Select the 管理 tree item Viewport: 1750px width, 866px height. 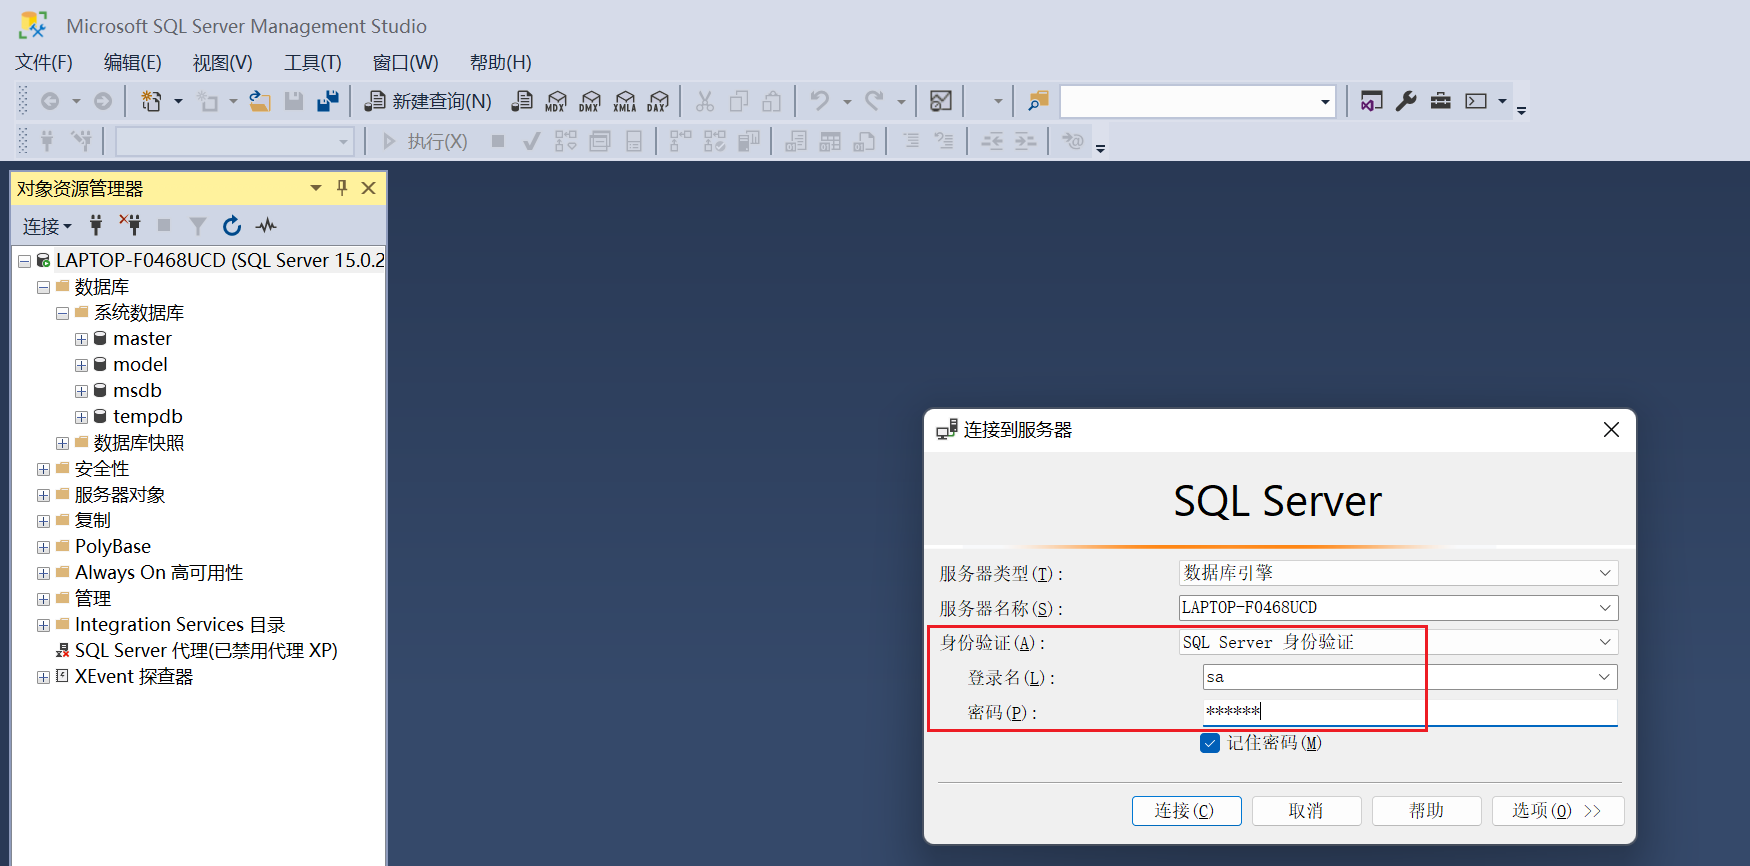(93, 599)
